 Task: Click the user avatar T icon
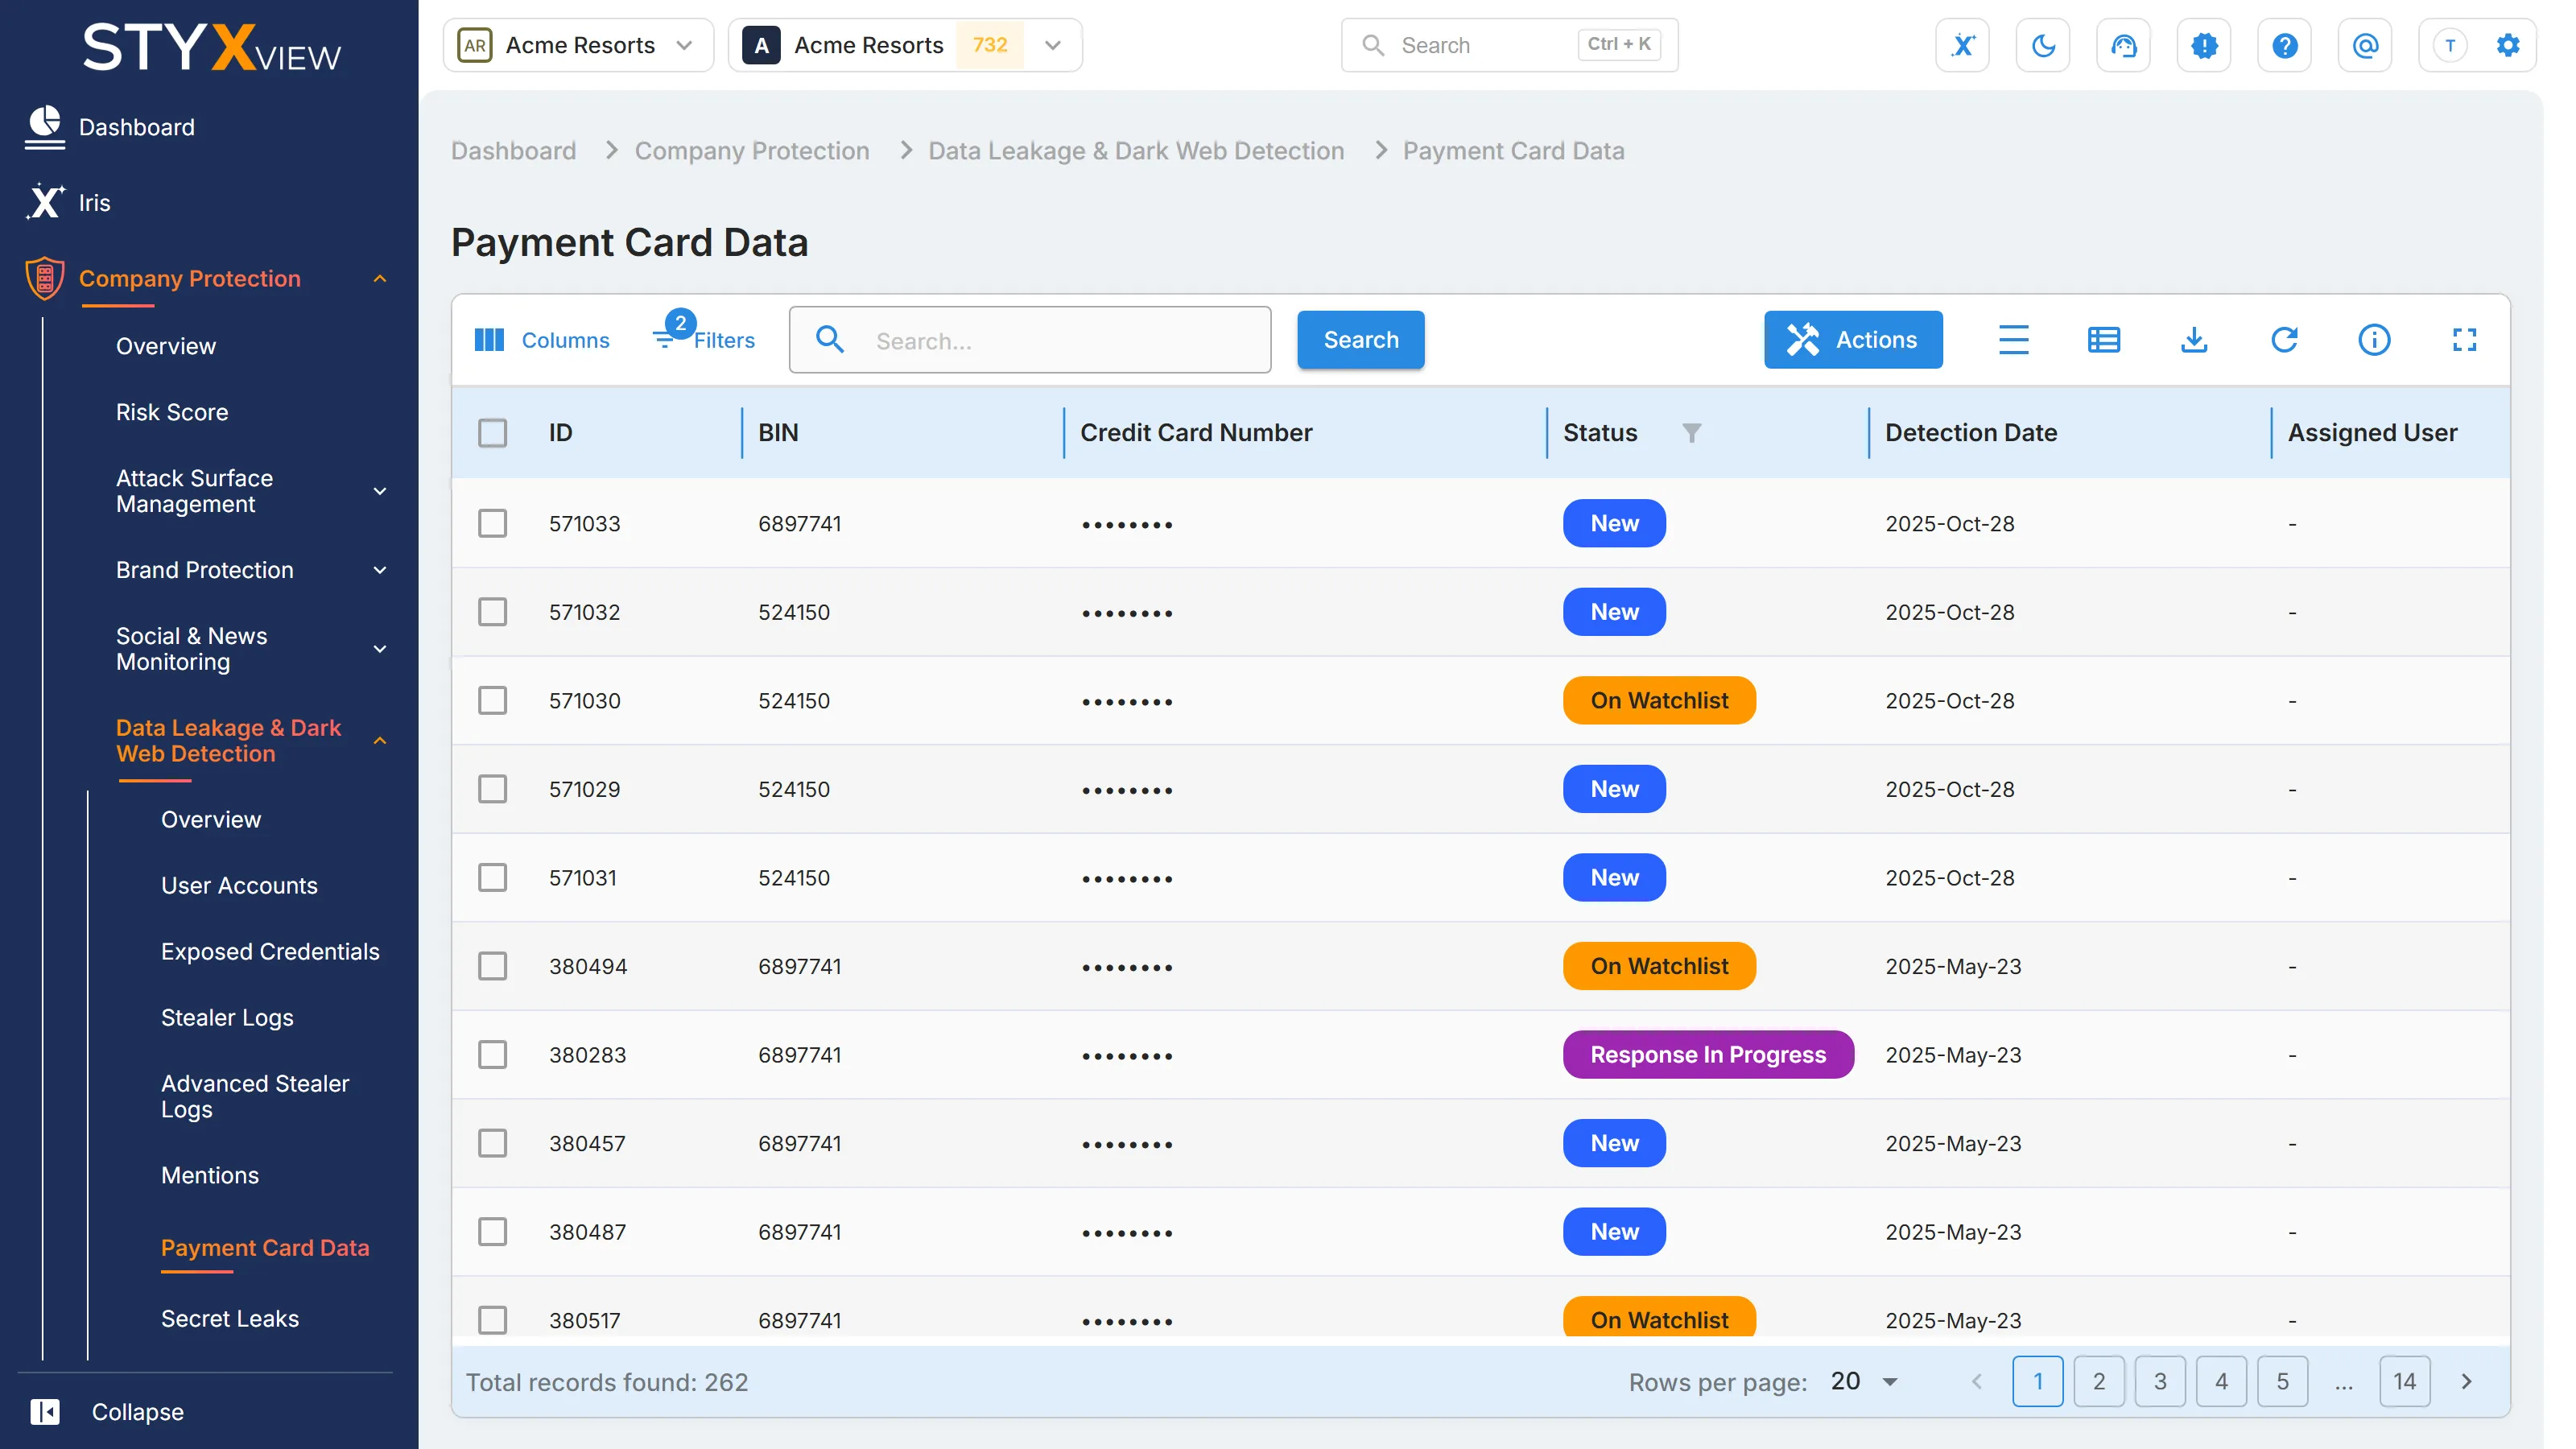tap(2450, 45)
